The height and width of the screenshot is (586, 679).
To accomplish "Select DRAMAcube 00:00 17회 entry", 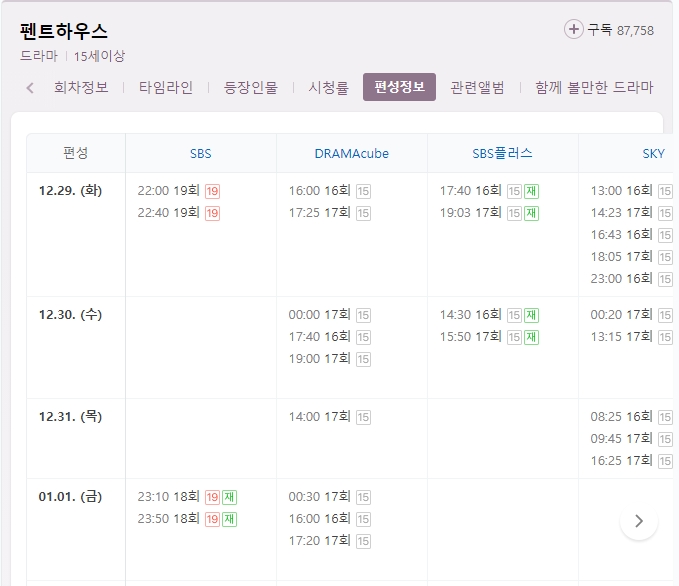I will point(320,314).
